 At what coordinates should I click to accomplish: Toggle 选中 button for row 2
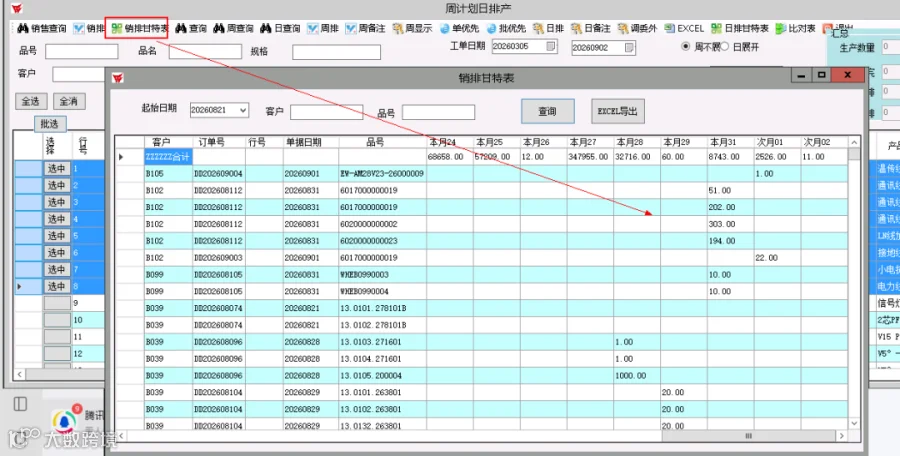[57, 185]
